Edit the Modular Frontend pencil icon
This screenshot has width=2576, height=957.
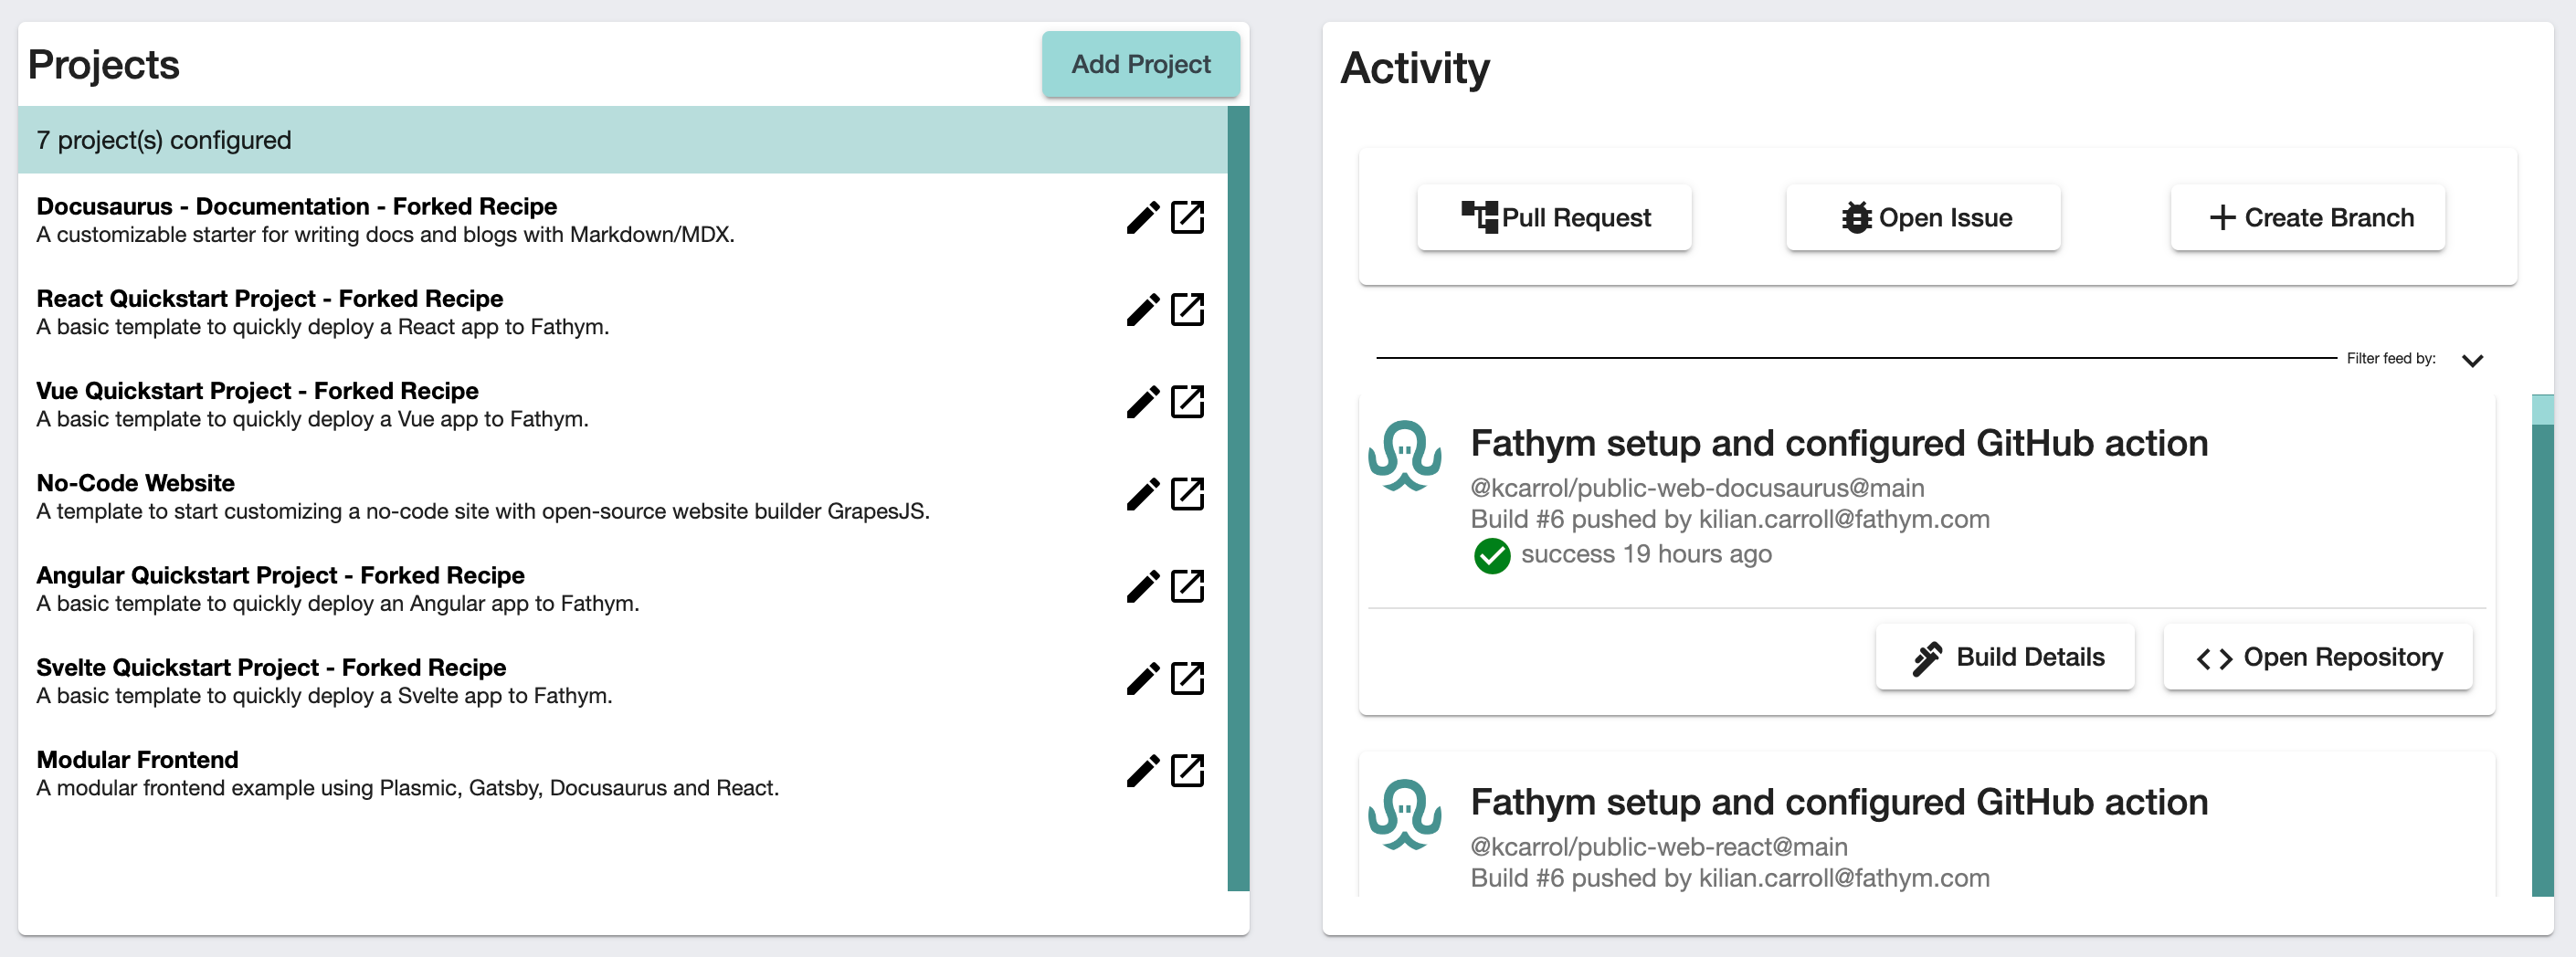click(x=1142, y=771)
